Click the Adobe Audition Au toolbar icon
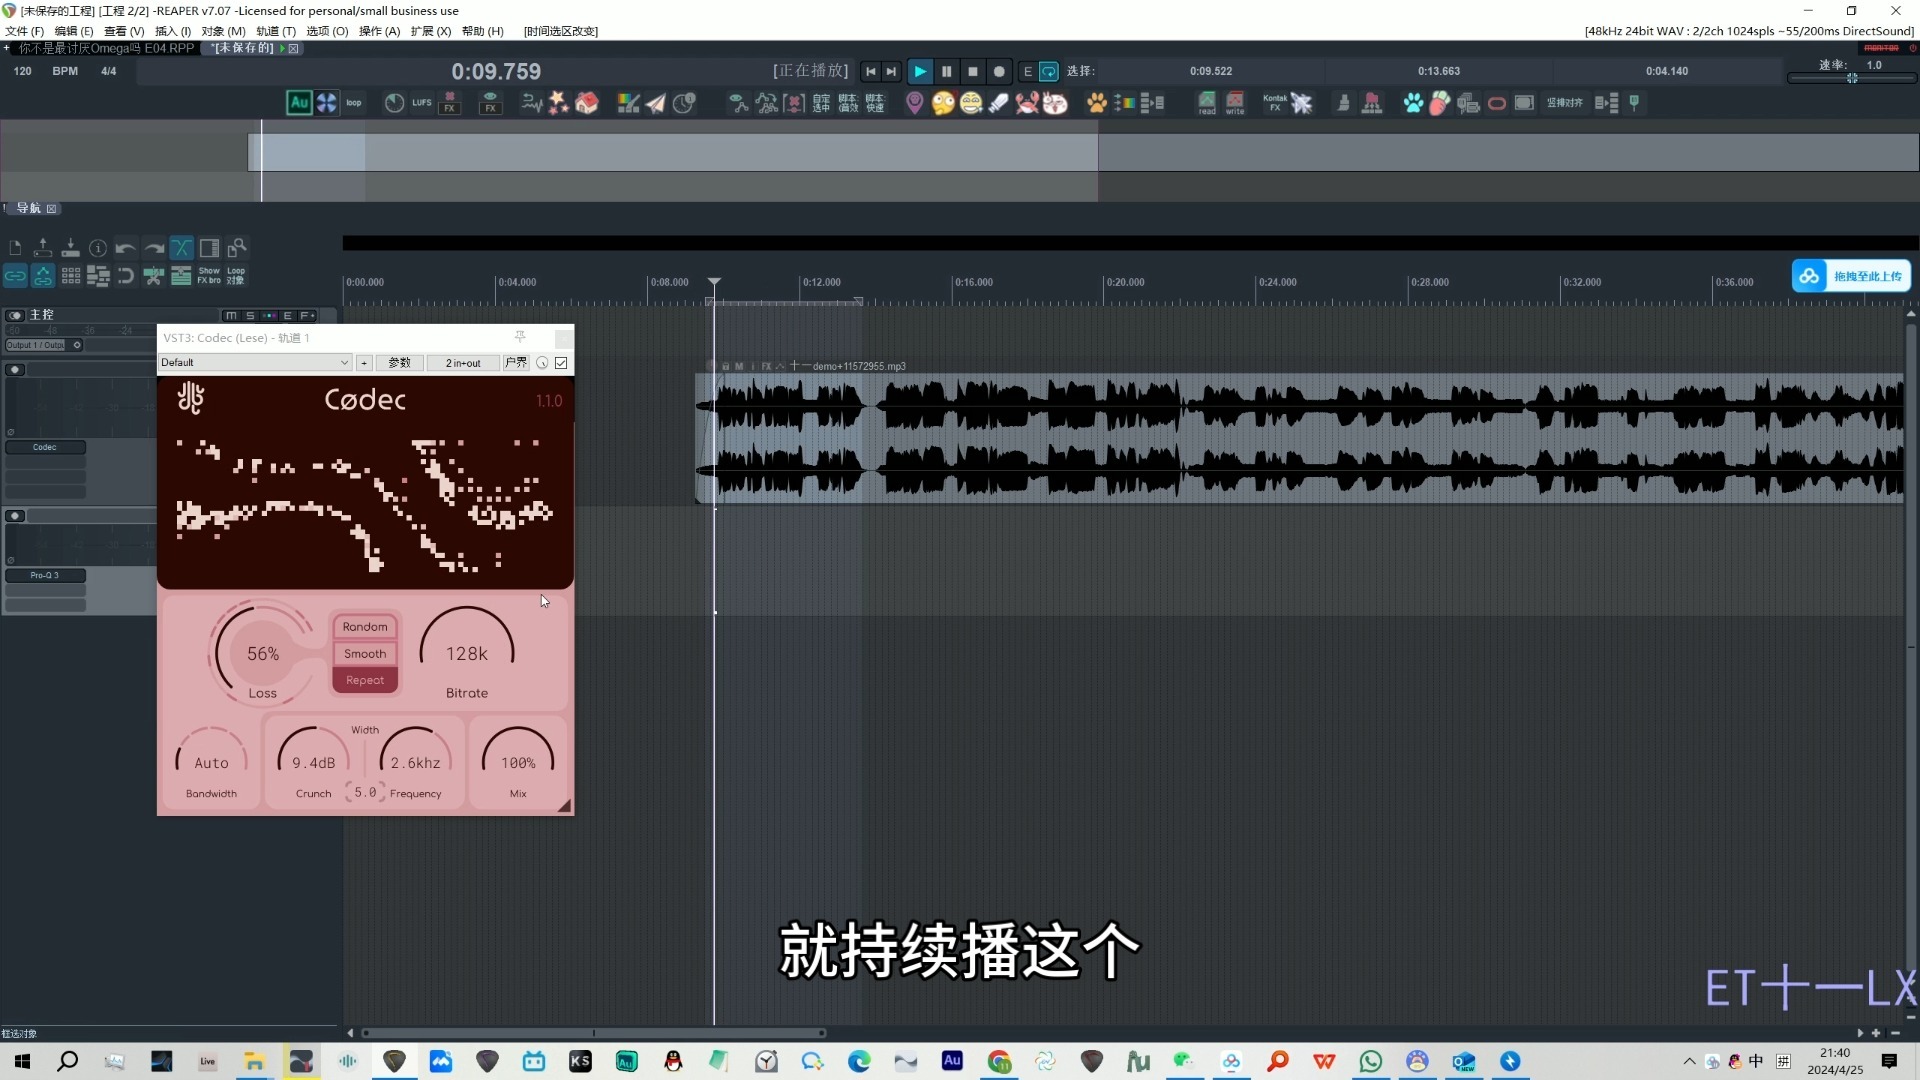This screenshot has height=1080, width=1920. [299, 103]
